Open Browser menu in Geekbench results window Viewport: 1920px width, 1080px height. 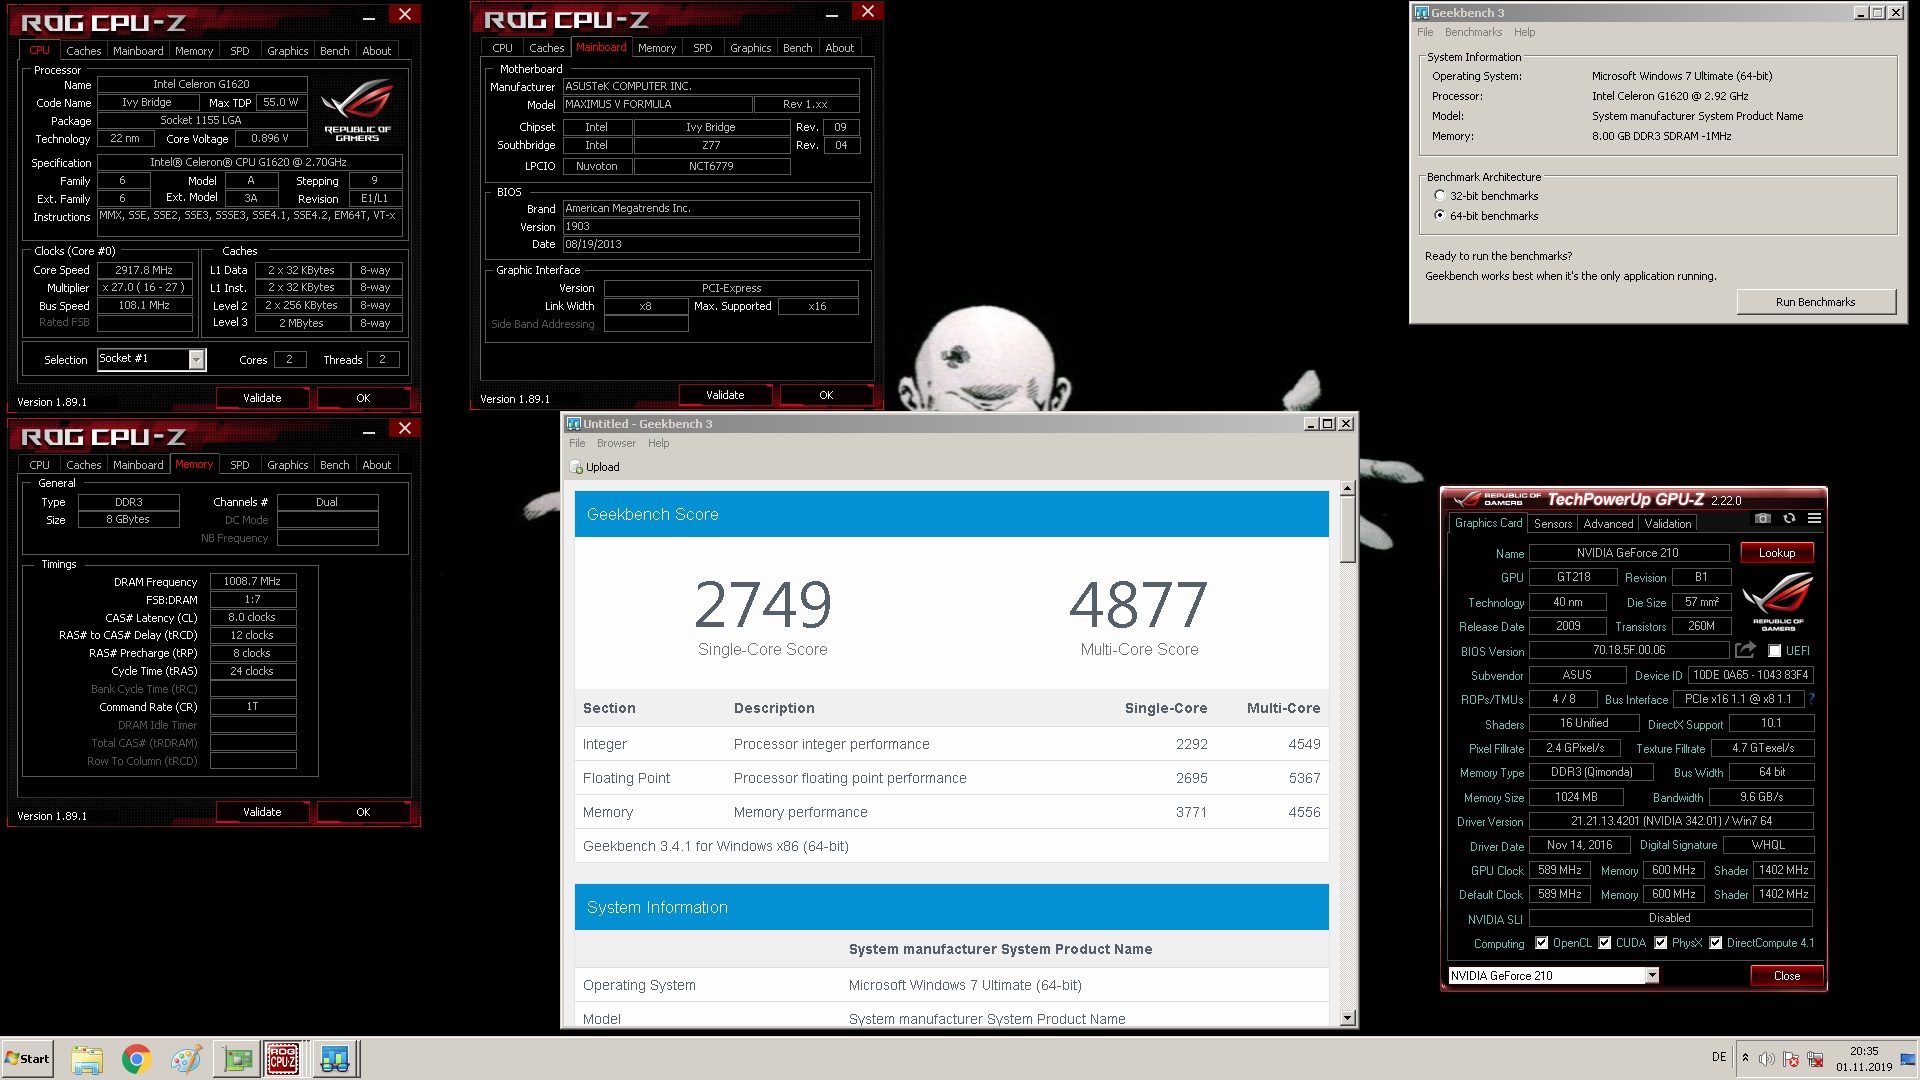tap(616, 443)
